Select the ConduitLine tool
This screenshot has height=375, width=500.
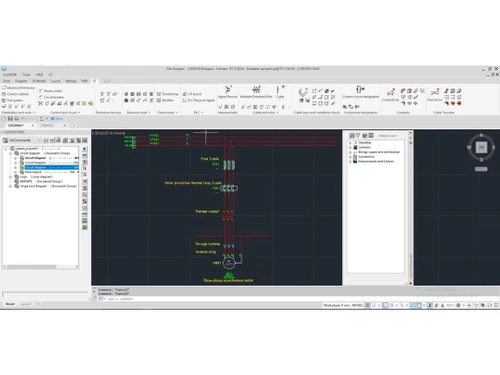(x=390, y=95)
